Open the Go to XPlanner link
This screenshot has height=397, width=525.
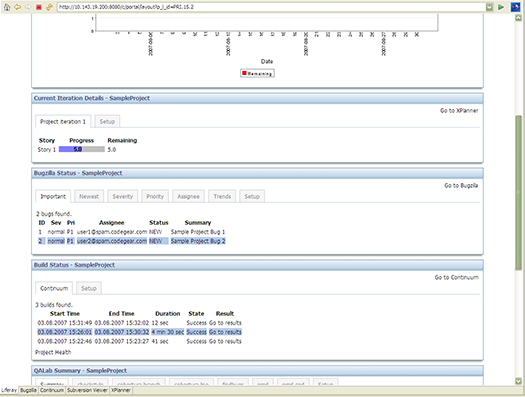tap(459, 110)
